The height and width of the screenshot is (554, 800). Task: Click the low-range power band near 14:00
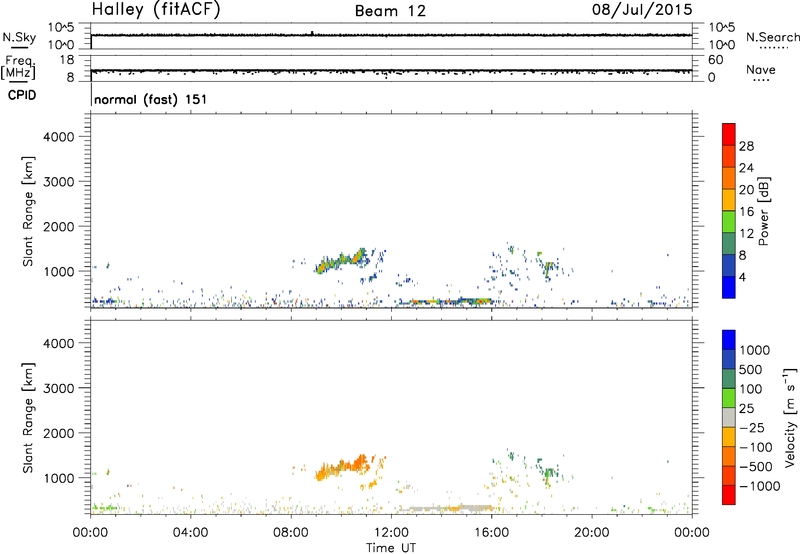pos(446,301)
